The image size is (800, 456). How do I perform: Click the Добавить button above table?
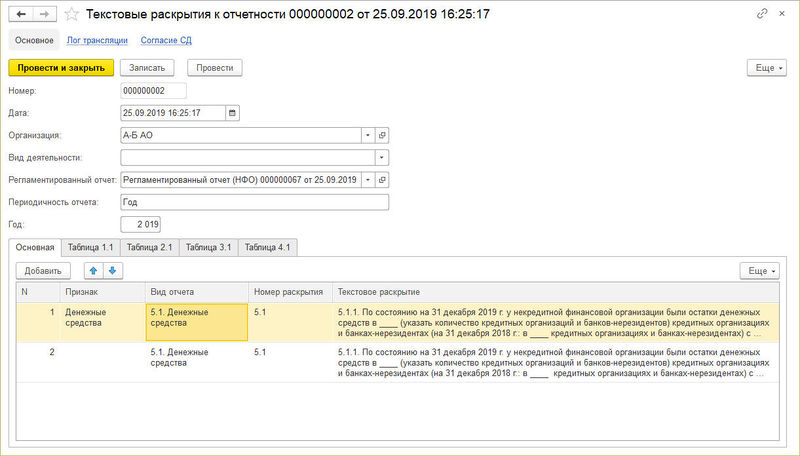[43, 270]
